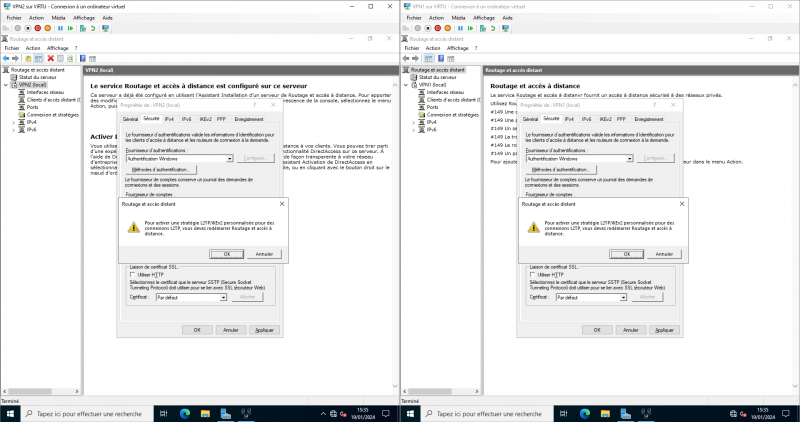Image resolution: width=800 pixels, height=422 pixels.
Task: Click Turn Off icon in VPN2 VM toolbar
Action: [x=28, y=29]
